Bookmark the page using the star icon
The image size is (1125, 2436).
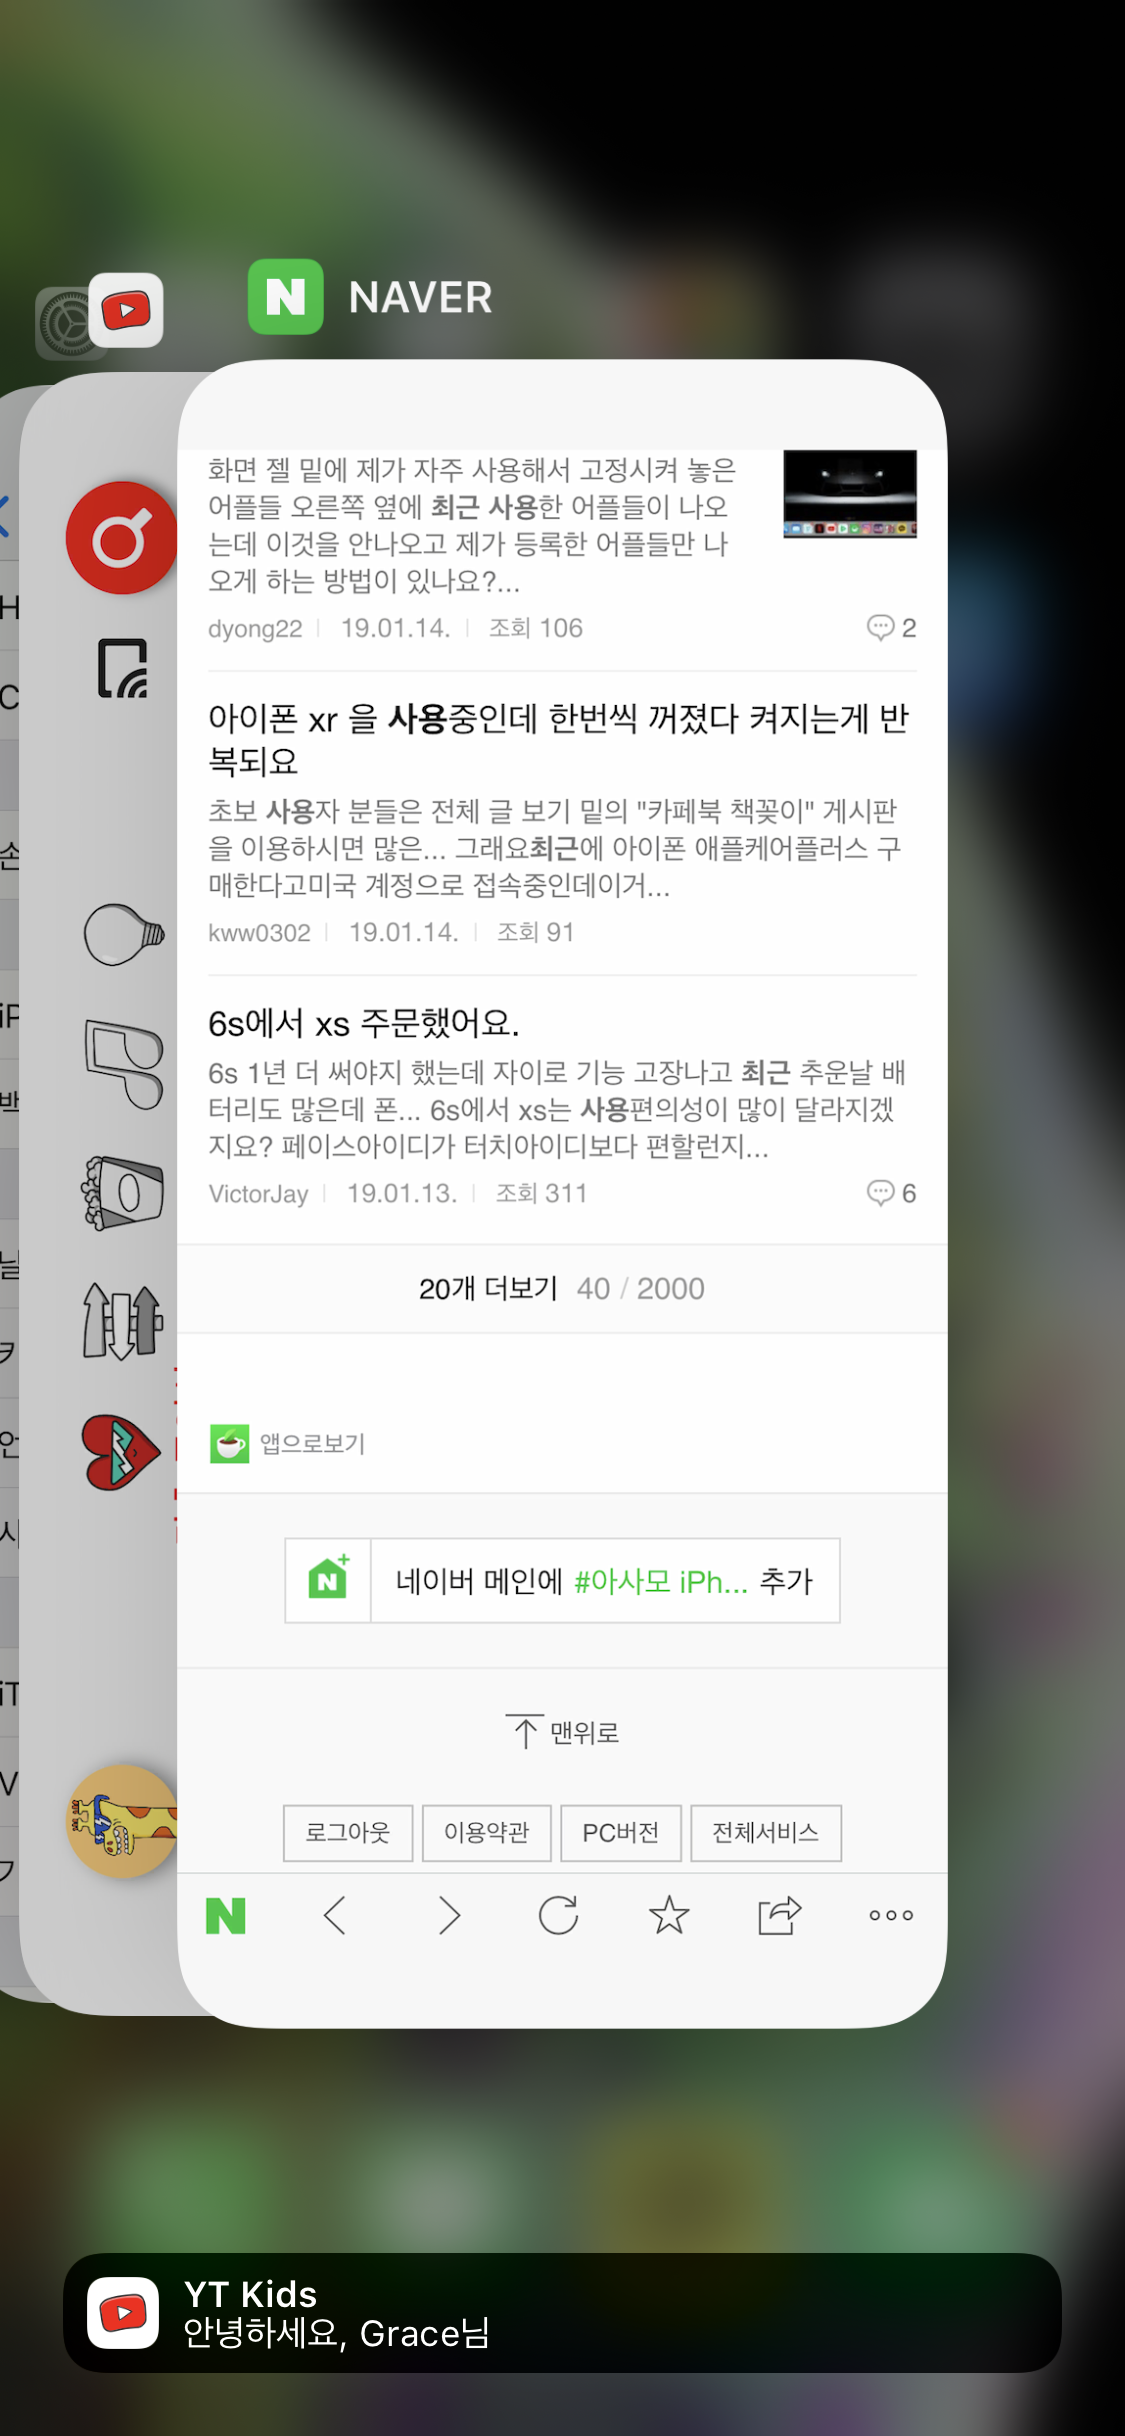click(669, 1915)
